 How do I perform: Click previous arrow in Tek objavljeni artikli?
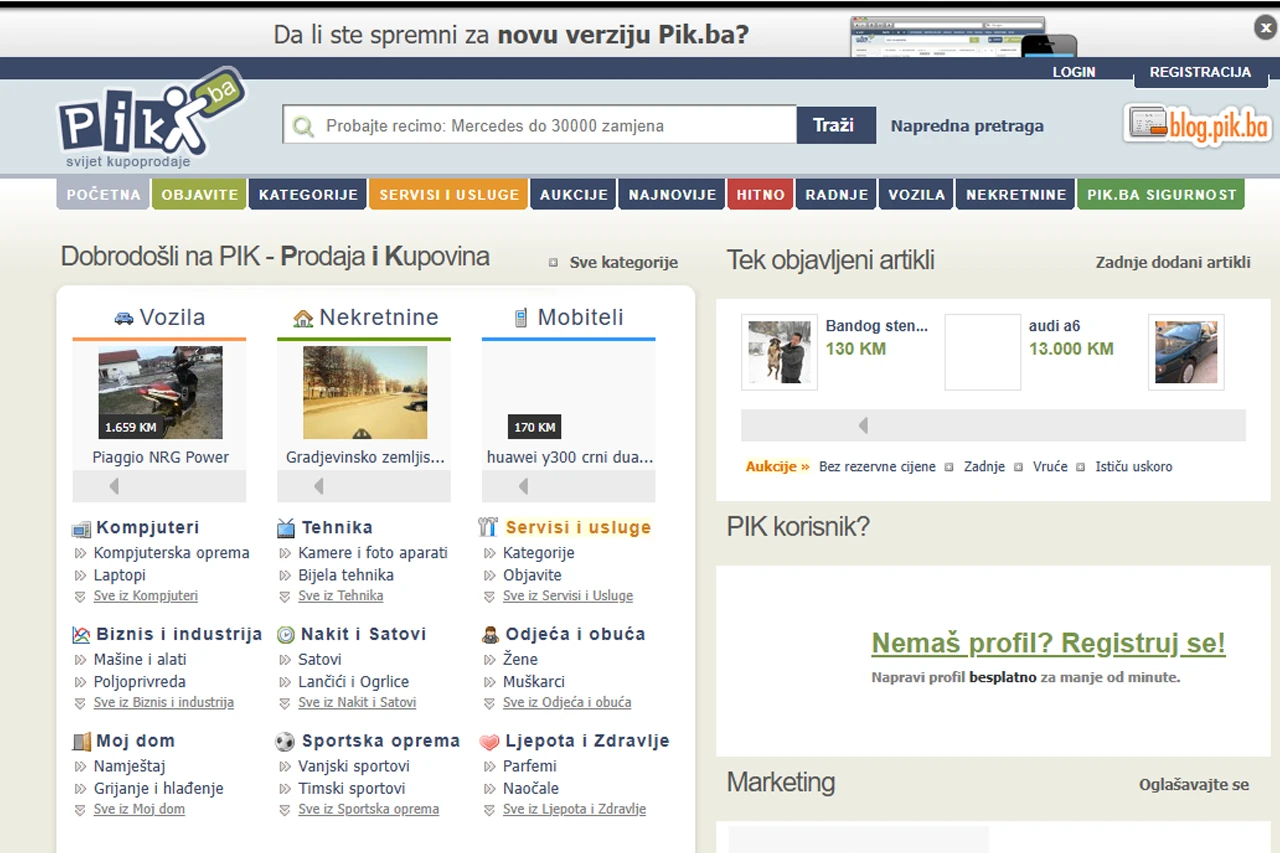(863, 426)
